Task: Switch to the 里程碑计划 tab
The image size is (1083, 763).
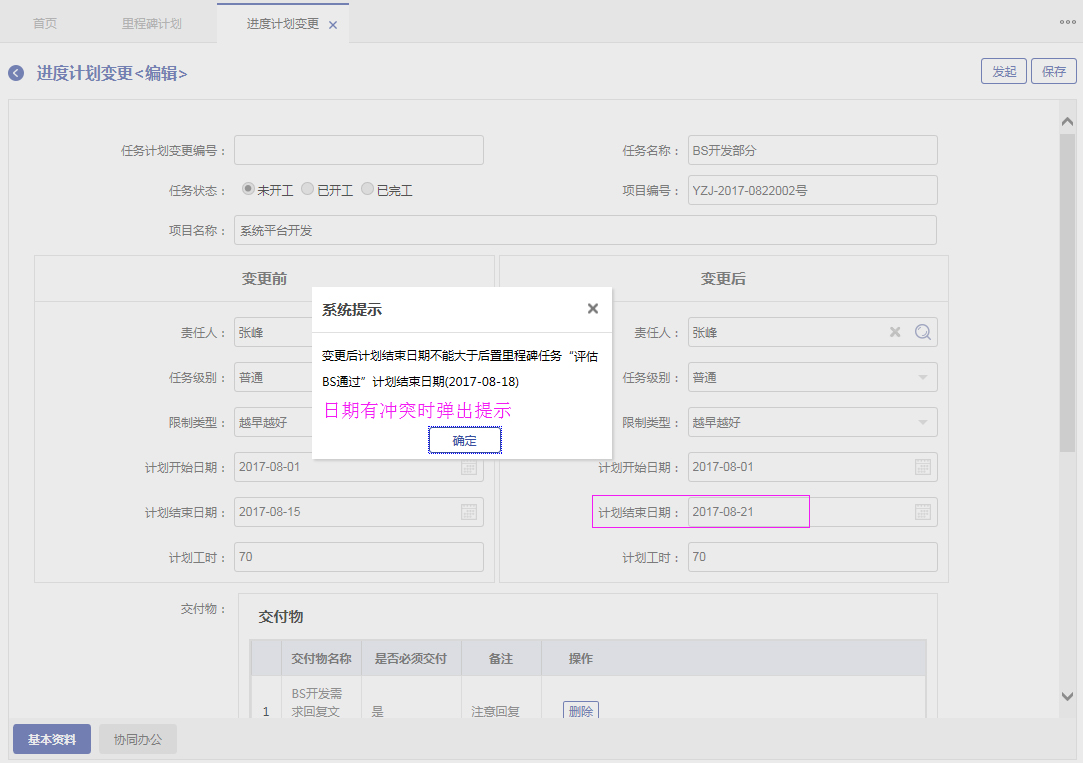Action: point(152,23)
